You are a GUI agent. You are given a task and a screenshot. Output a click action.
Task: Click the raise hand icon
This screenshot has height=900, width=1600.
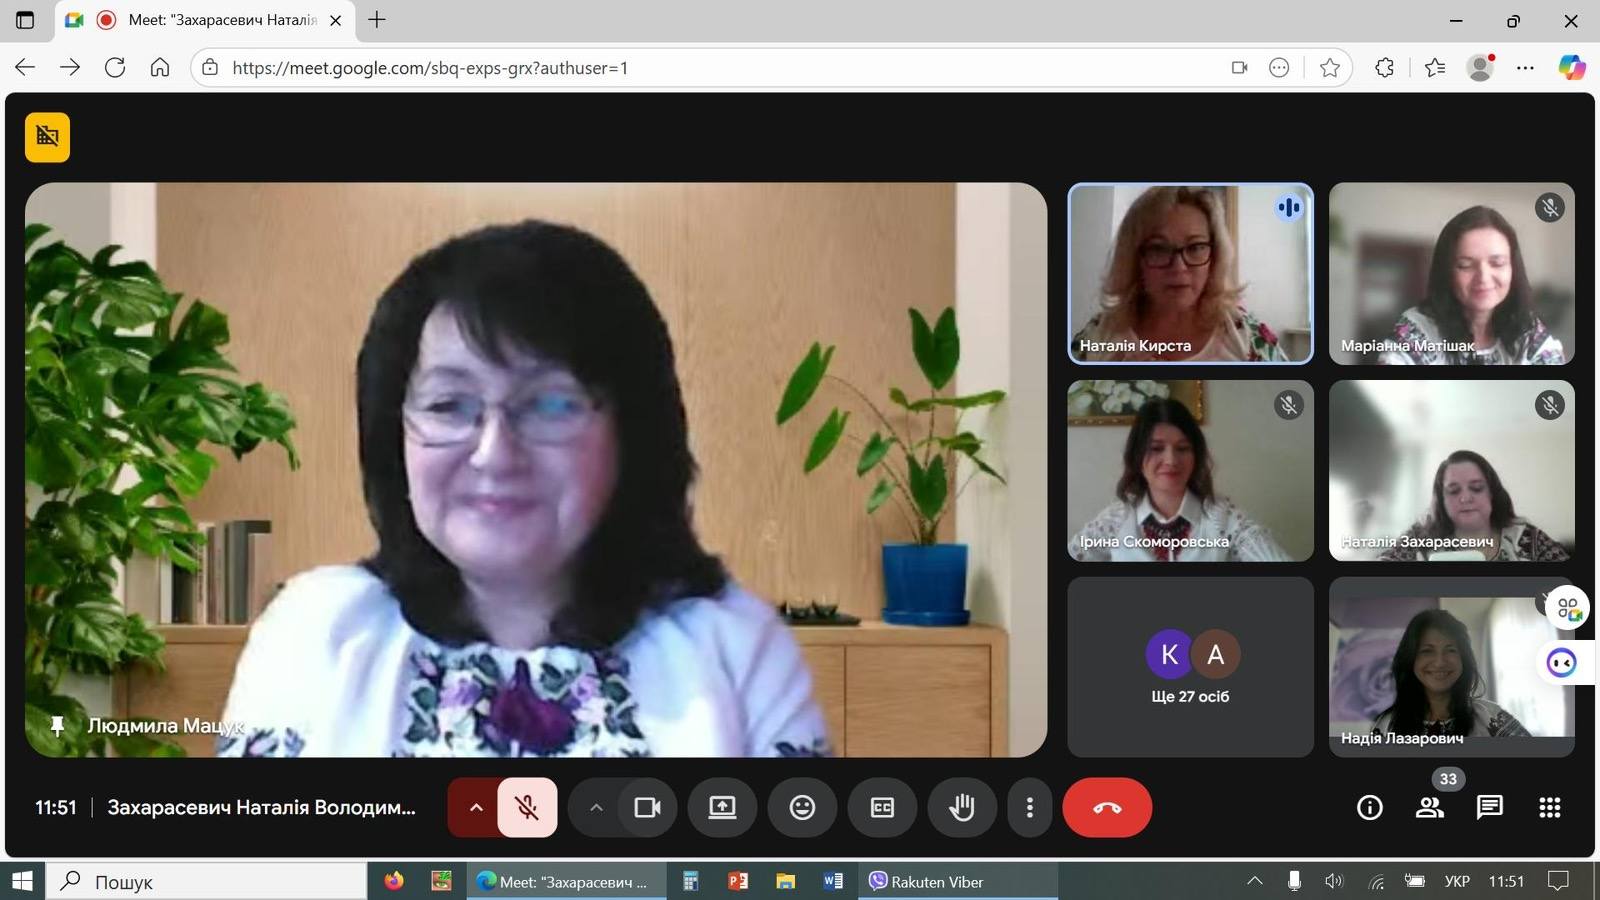coord(961,807)
